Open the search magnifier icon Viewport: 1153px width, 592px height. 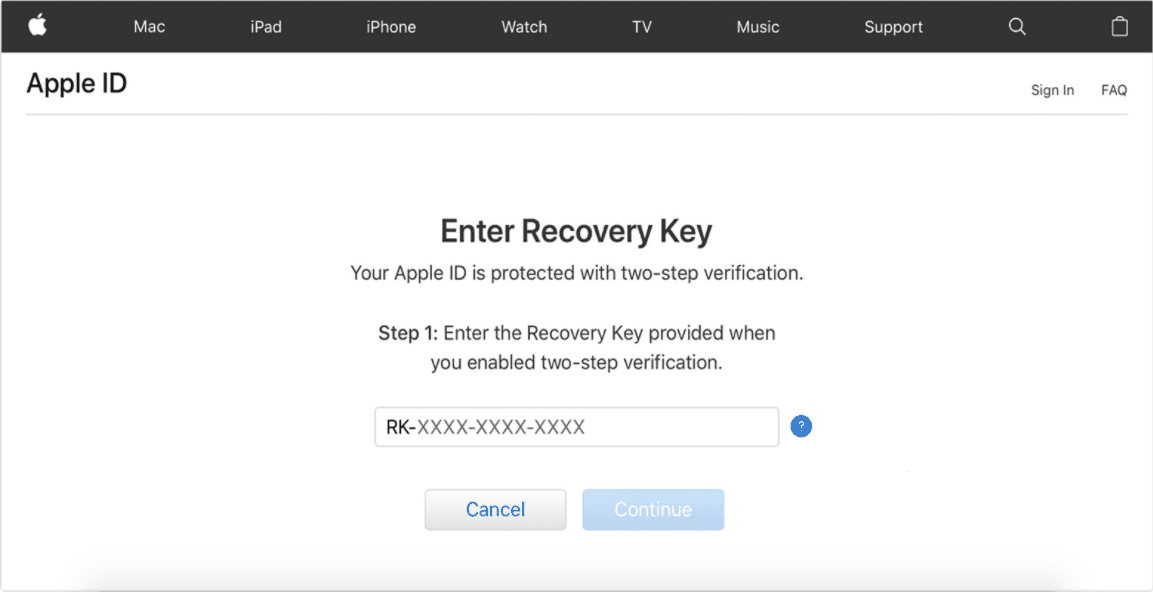point(1017,26)
